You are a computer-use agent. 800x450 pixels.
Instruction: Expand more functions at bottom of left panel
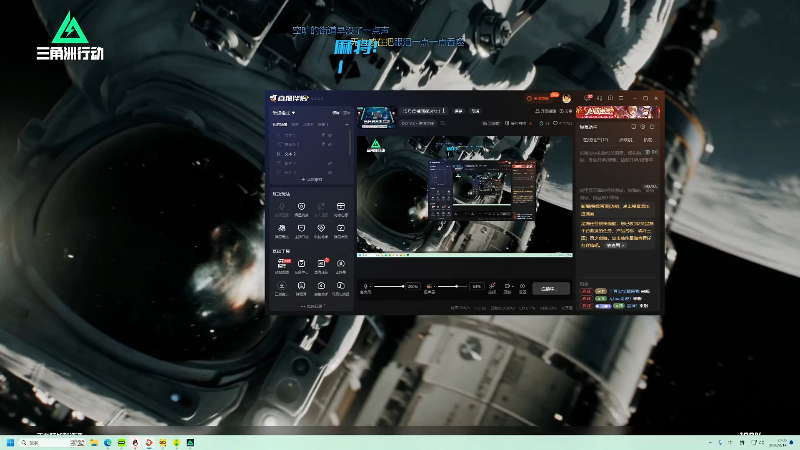pos(312,306)
